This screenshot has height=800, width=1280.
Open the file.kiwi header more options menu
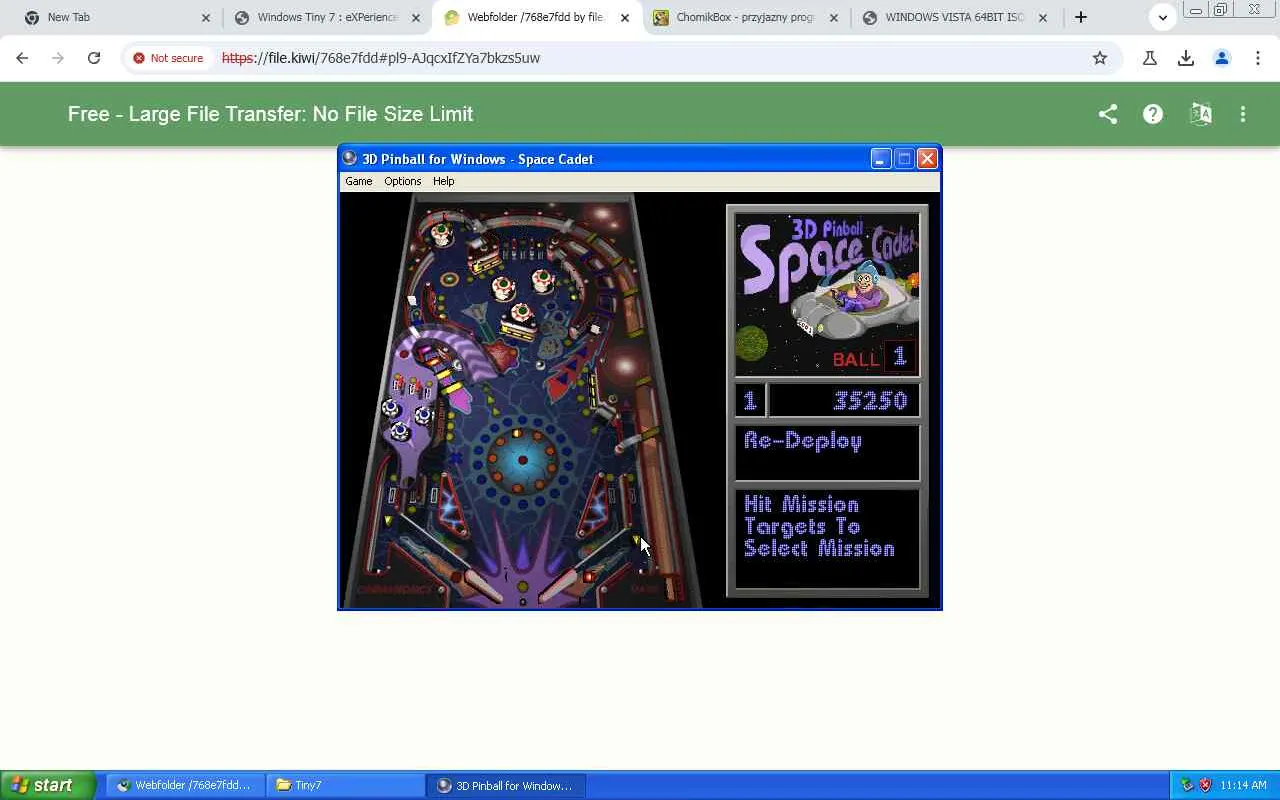pos(1243,114)
